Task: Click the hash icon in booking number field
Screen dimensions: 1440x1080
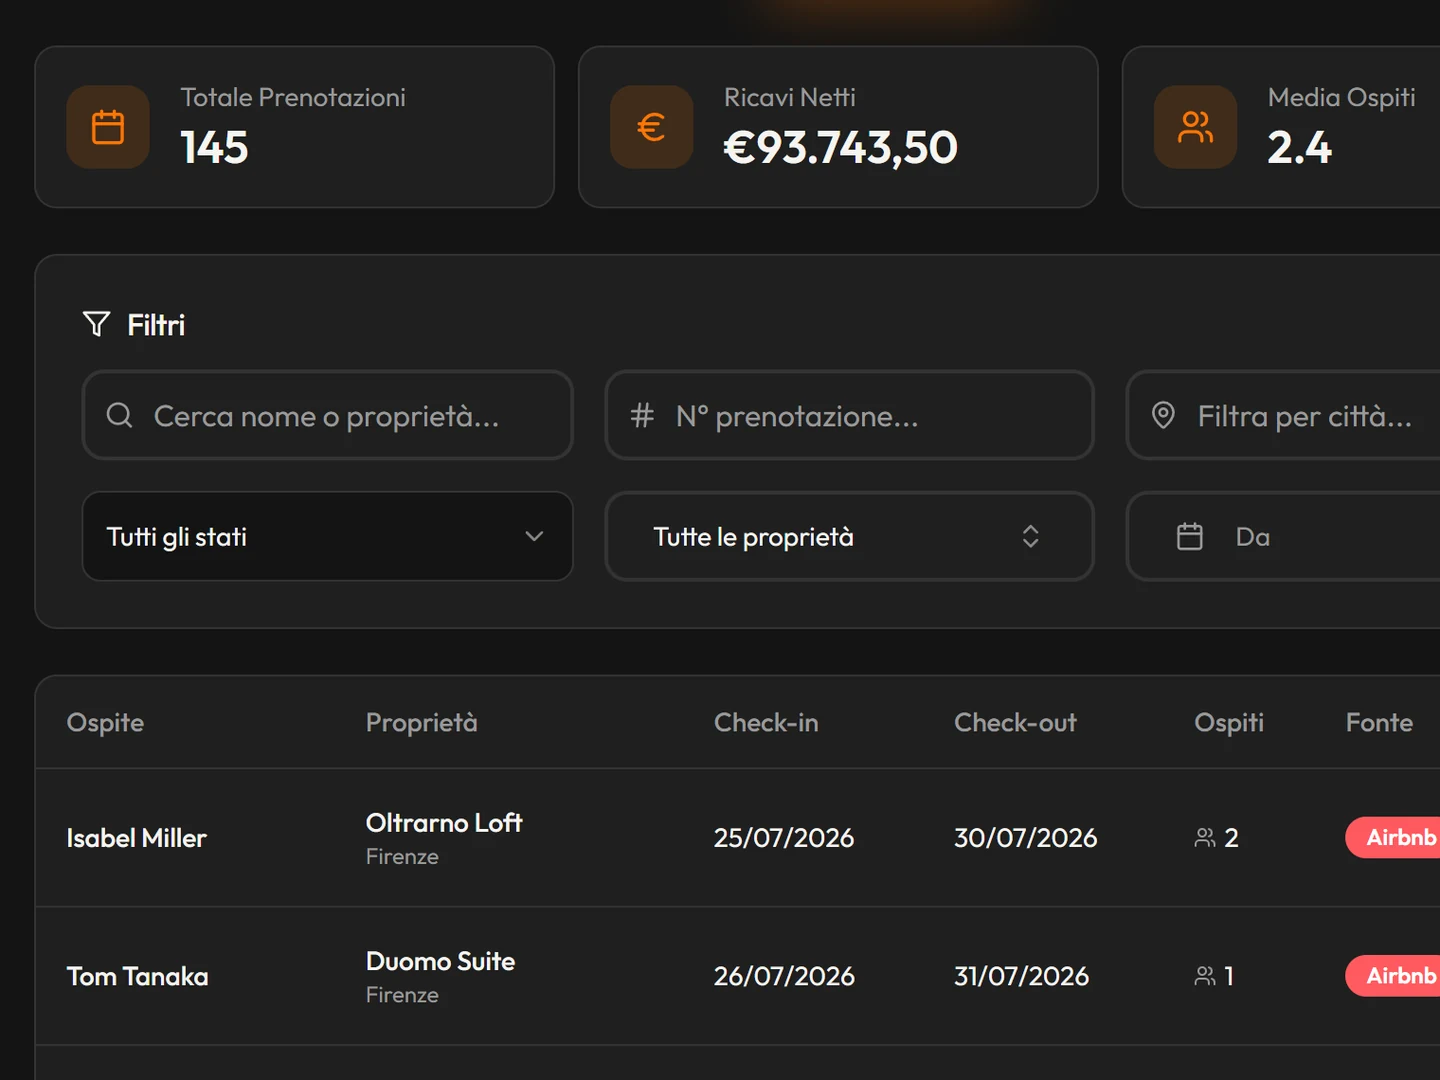Action: pyautogui.click(x=642, y=415)
